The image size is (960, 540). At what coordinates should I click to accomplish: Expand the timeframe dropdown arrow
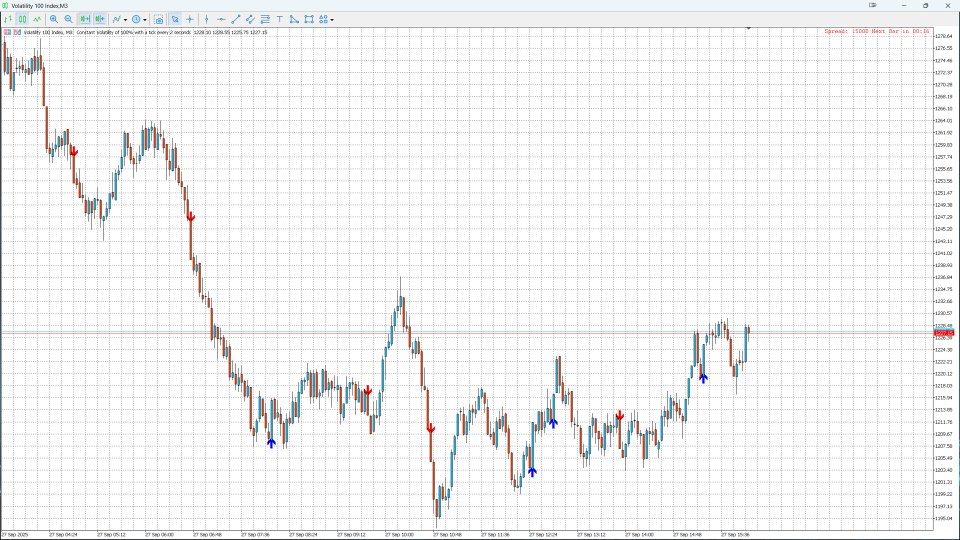pyautogui.click(x=145, y=20)
